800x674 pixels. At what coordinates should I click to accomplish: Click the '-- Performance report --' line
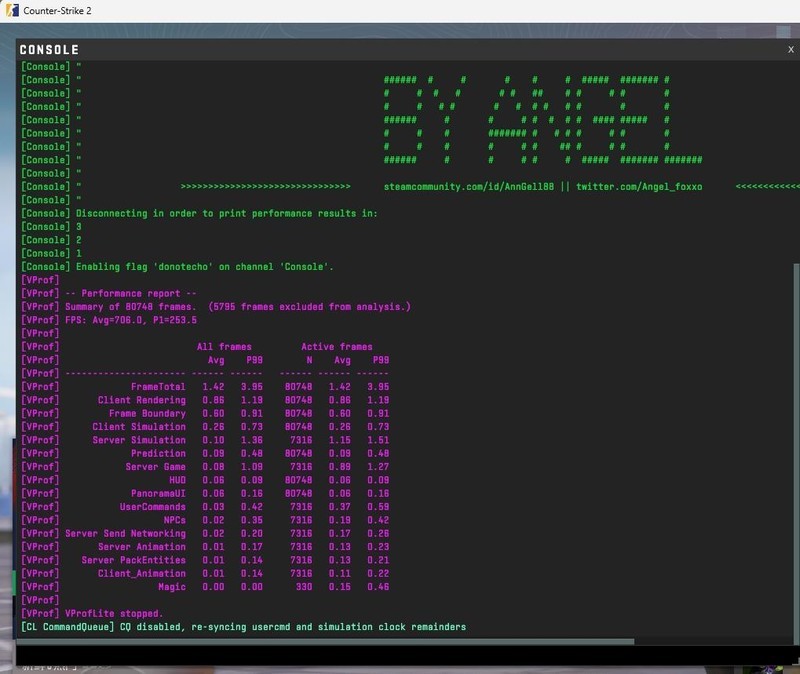109,293
